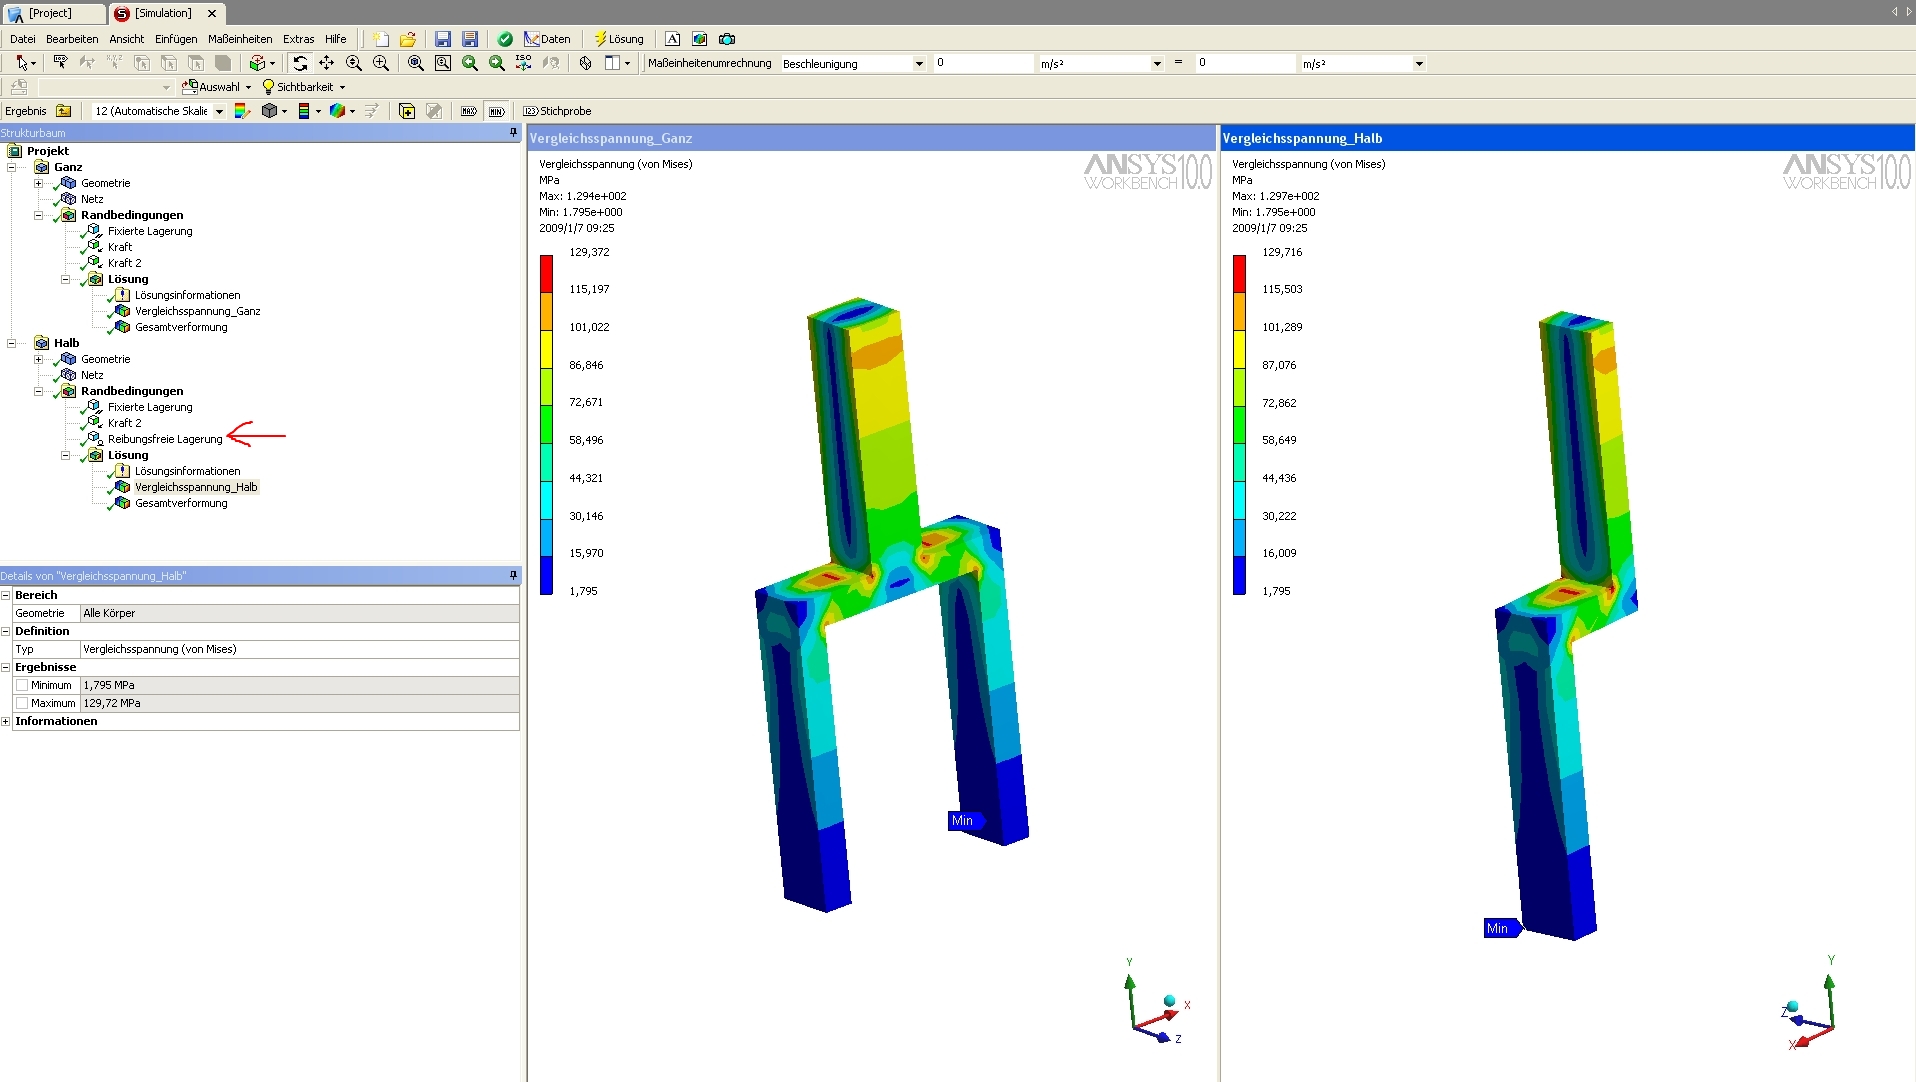
Task: Toggle the MIN label display
Action: tap(497, 111)
